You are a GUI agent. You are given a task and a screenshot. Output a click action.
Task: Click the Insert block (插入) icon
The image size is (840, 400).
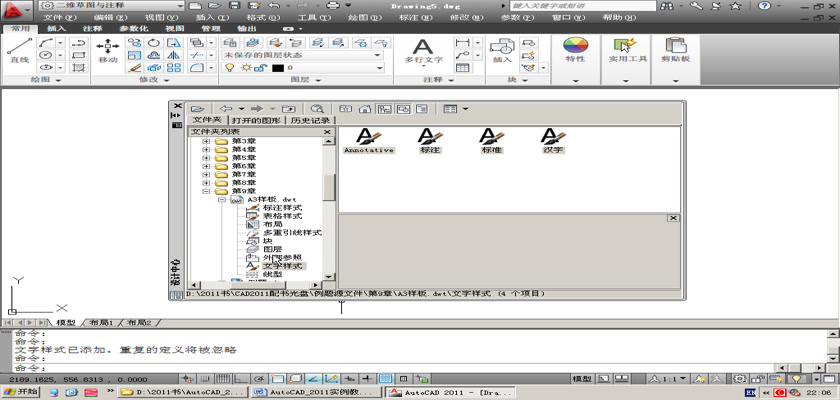502,52
